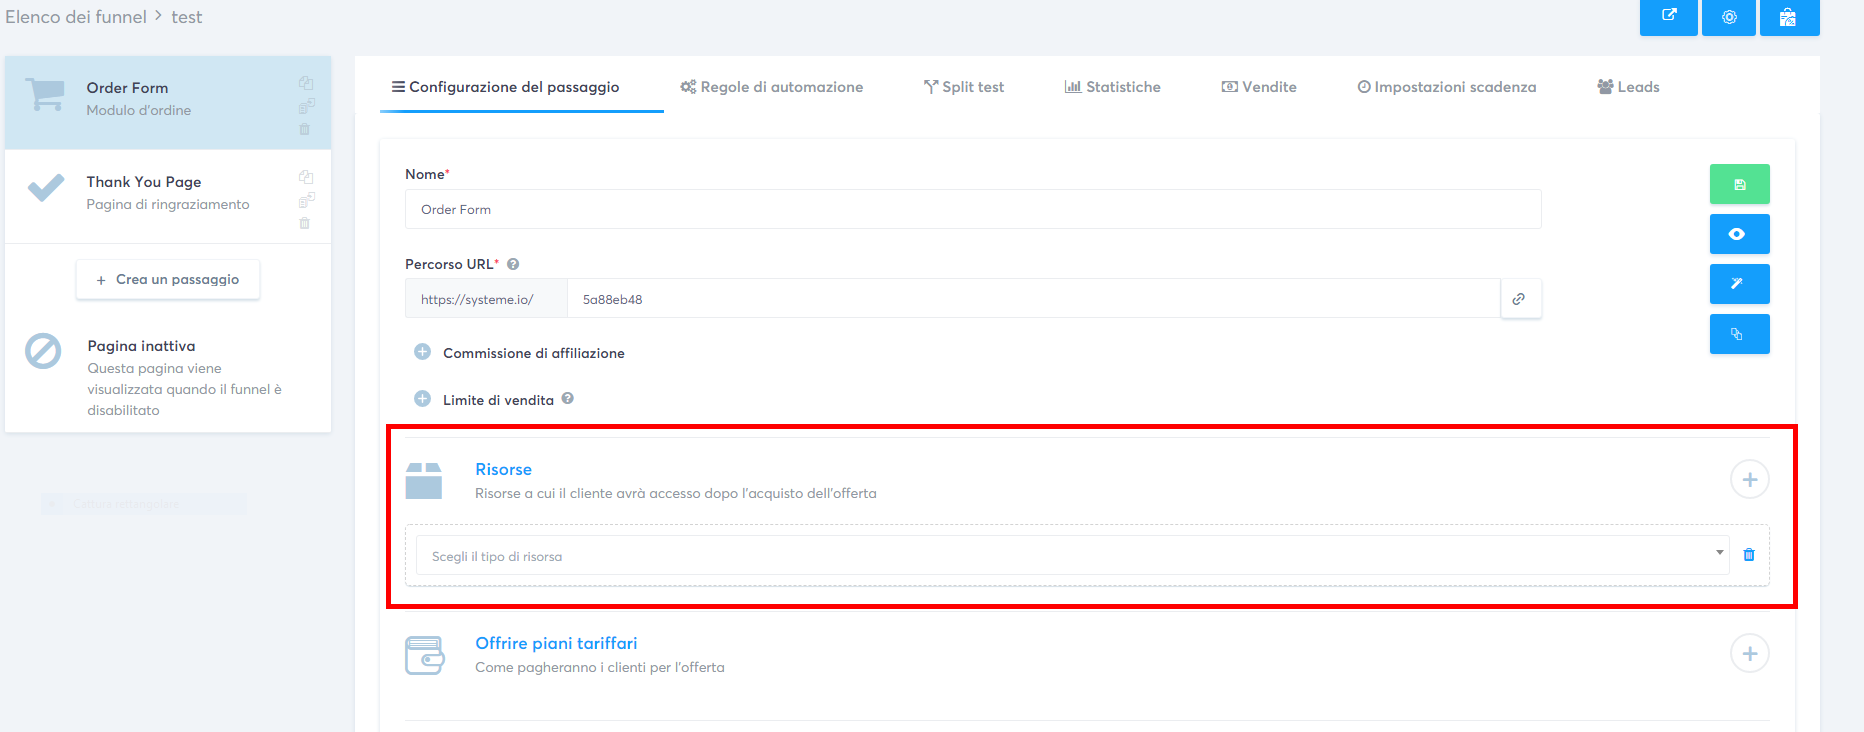Open the Vendite tab
Viewport: 1864px width, 732px height.
pos(1259,87)
